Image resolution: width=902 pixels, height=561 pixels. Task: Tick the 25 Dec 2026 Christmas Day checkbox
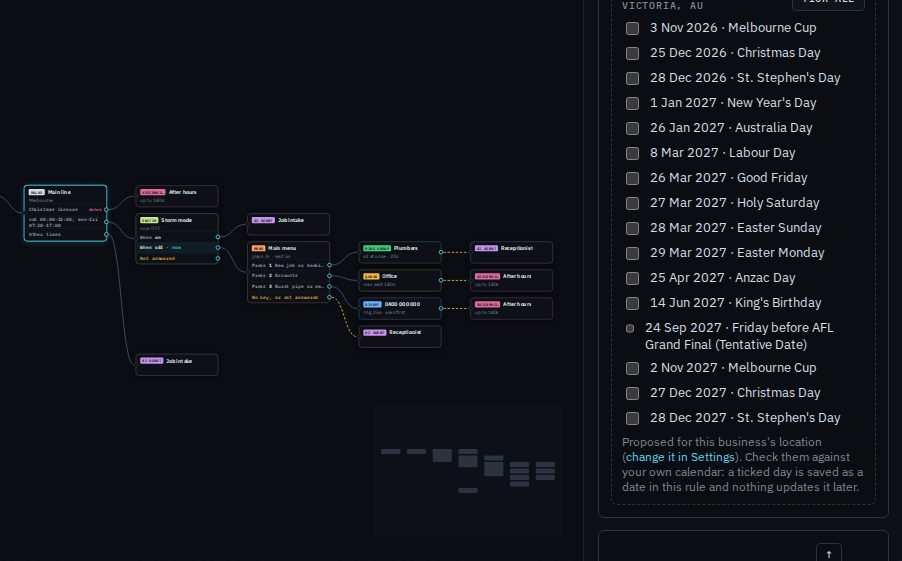[632, 54]
